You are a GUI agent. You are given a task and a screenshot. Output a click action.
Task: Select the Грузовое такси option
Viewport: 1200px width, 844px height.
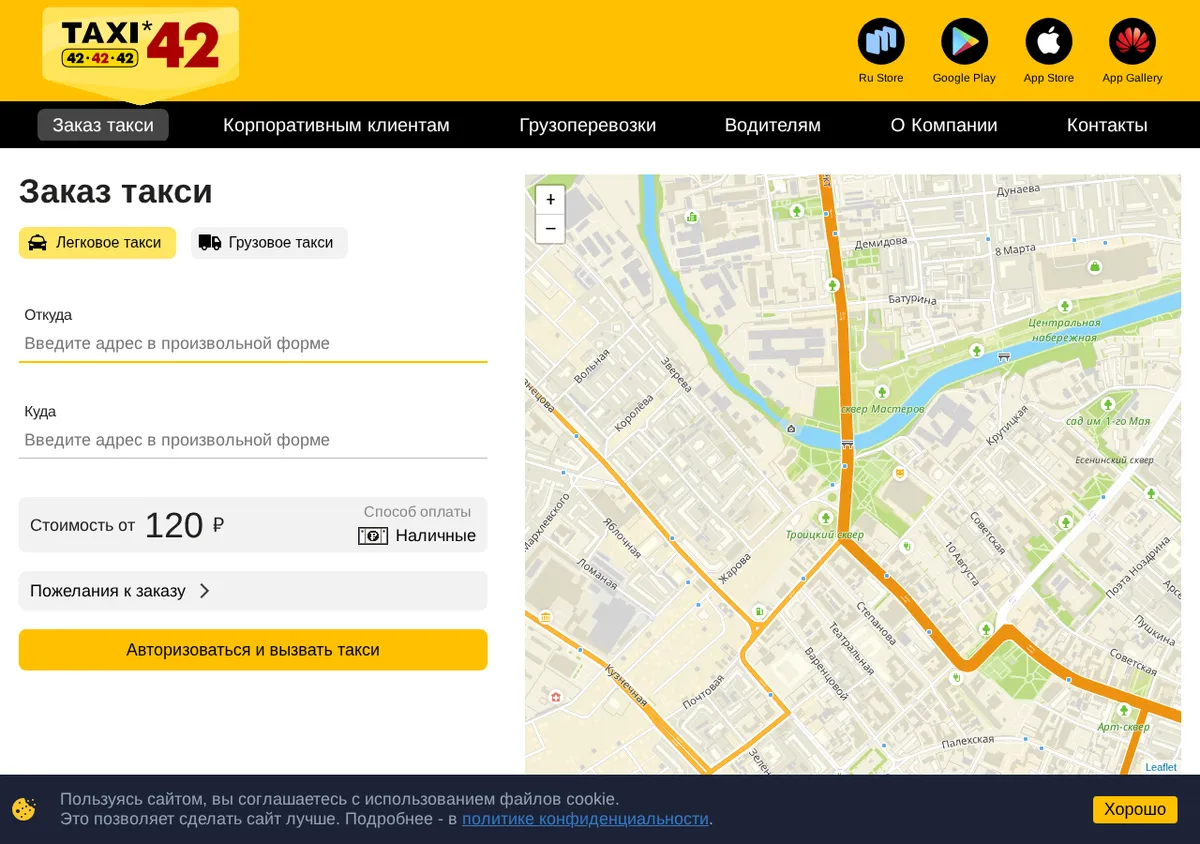click(269, 243)
